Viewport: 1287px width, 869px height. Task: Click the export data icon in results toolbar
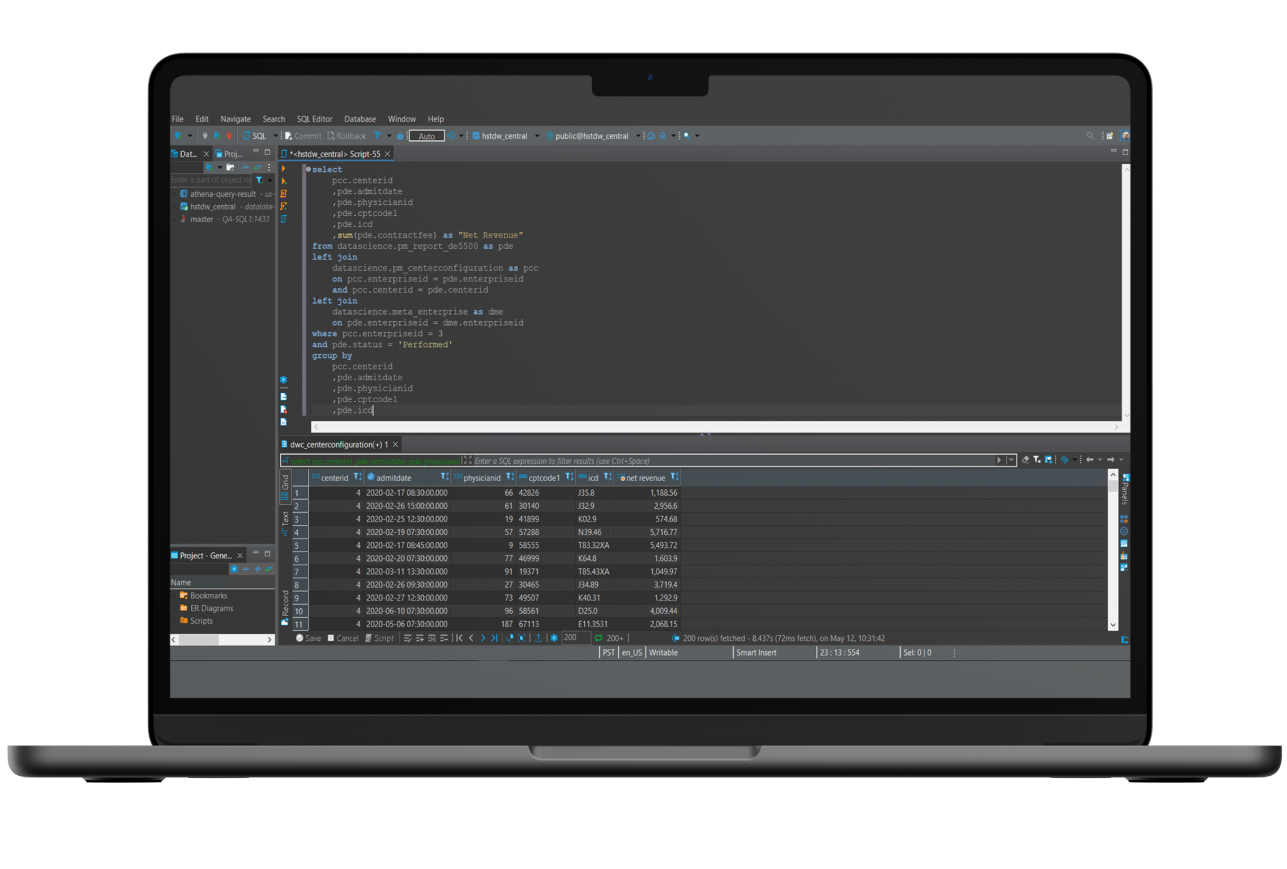pyautogui.click(x=539, y=637)
